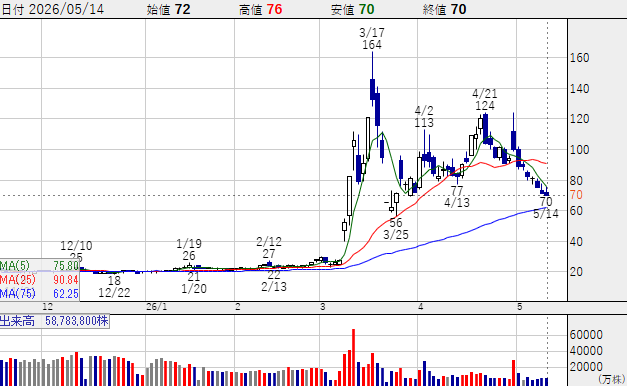The width and height of the screenshot is (627, 386).
Task: Click the 4/2 high label 113
Action: pos(424,122)
